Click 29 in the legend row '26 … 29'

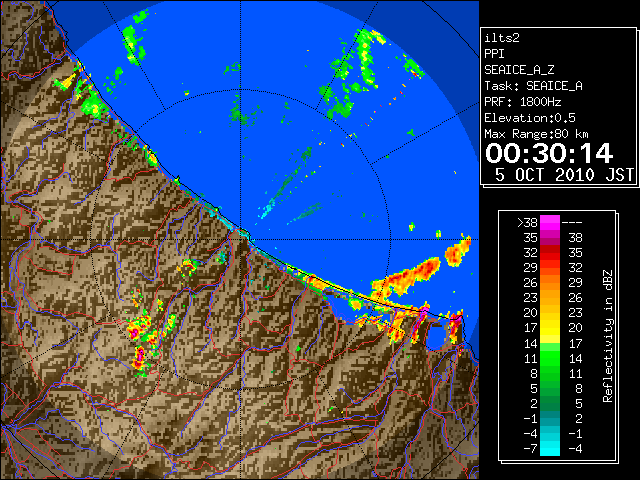tap(576, 282)
